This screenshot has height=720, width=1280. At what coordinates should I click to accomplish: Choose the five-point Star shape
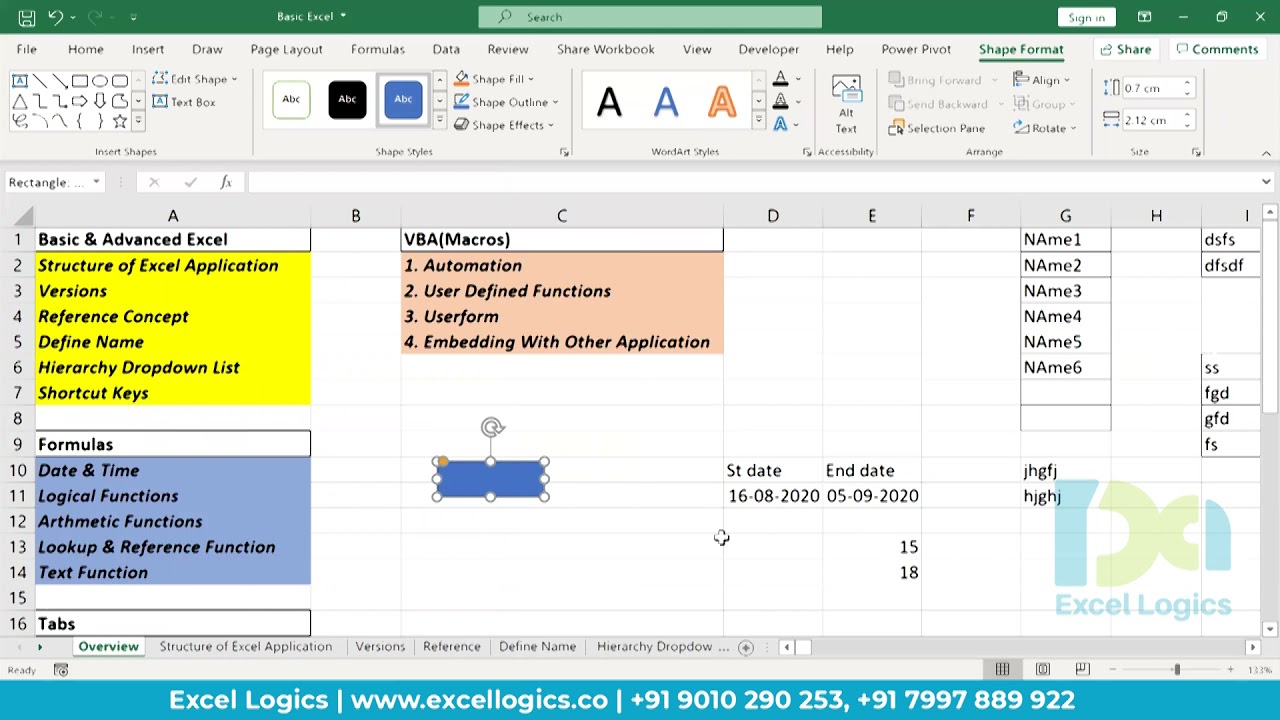[x=120, y=121]
